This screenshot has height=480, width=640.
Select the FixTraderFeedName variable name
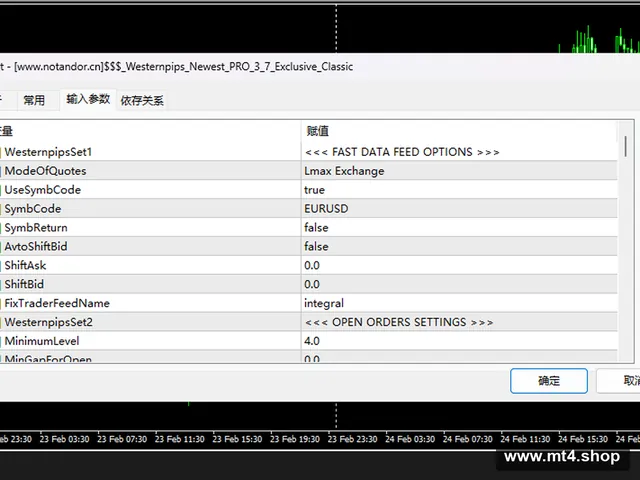[57, 303]
